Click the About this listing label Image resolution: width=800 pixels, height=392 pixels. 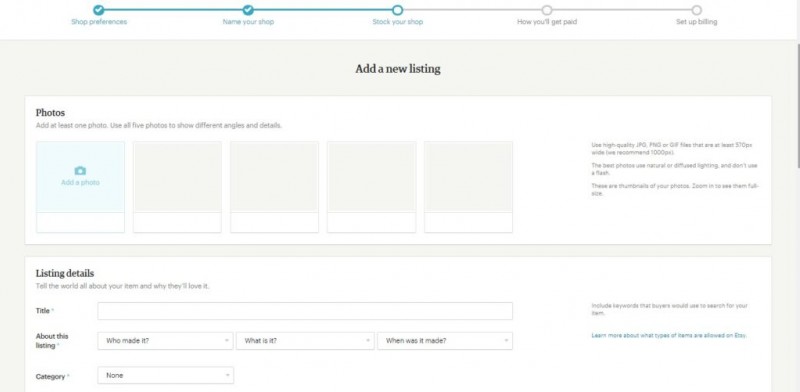tap(52, 341)
